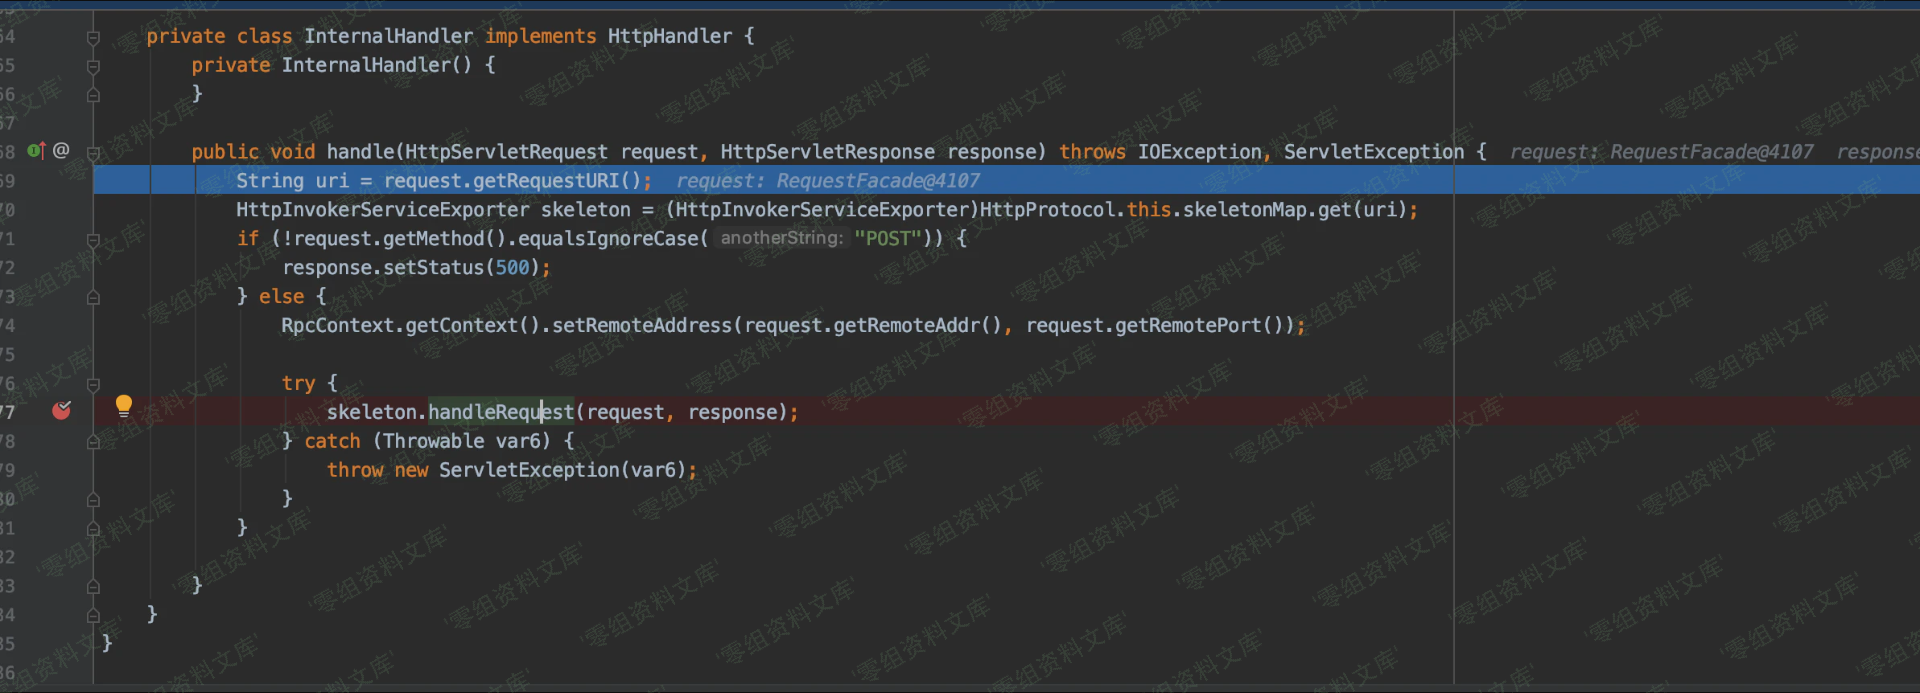Image resolution: width=1920 pixels, height=693 pixels.
Task: Open the yellow lightbulb quick-fix menu
Action: point(123,405)
